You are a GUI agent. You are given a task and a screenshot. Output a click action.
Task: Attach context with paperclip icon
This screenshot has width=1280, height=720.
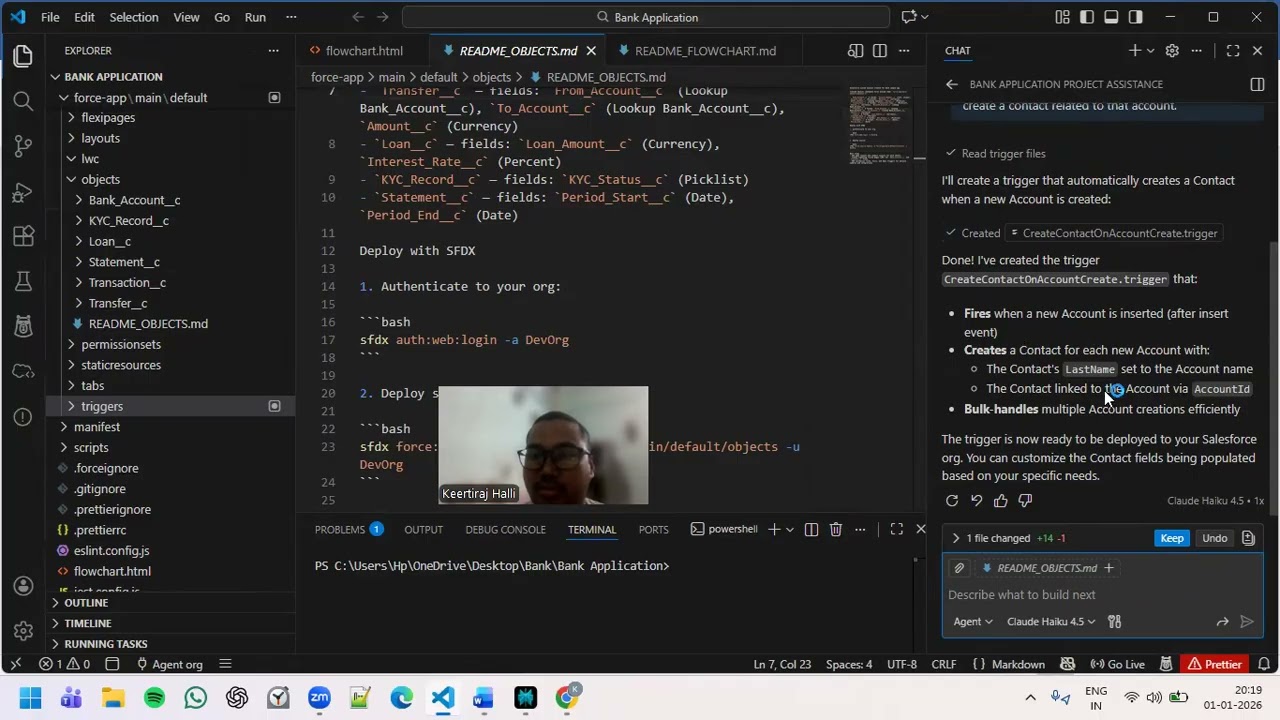(x=959, y=568)
